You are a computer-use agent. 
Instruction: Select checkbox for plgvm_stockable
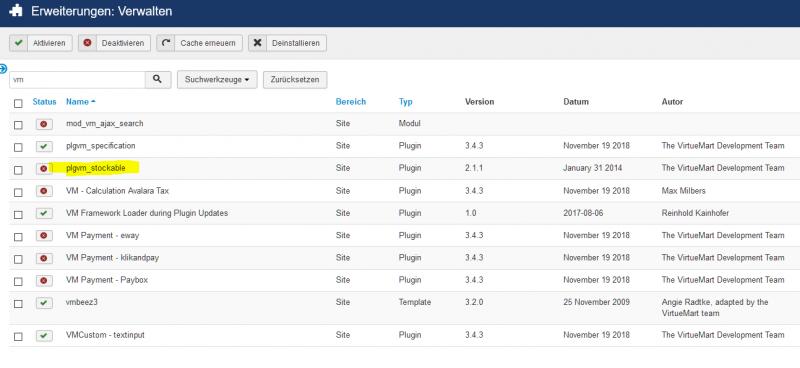click(x=18, y=170)
